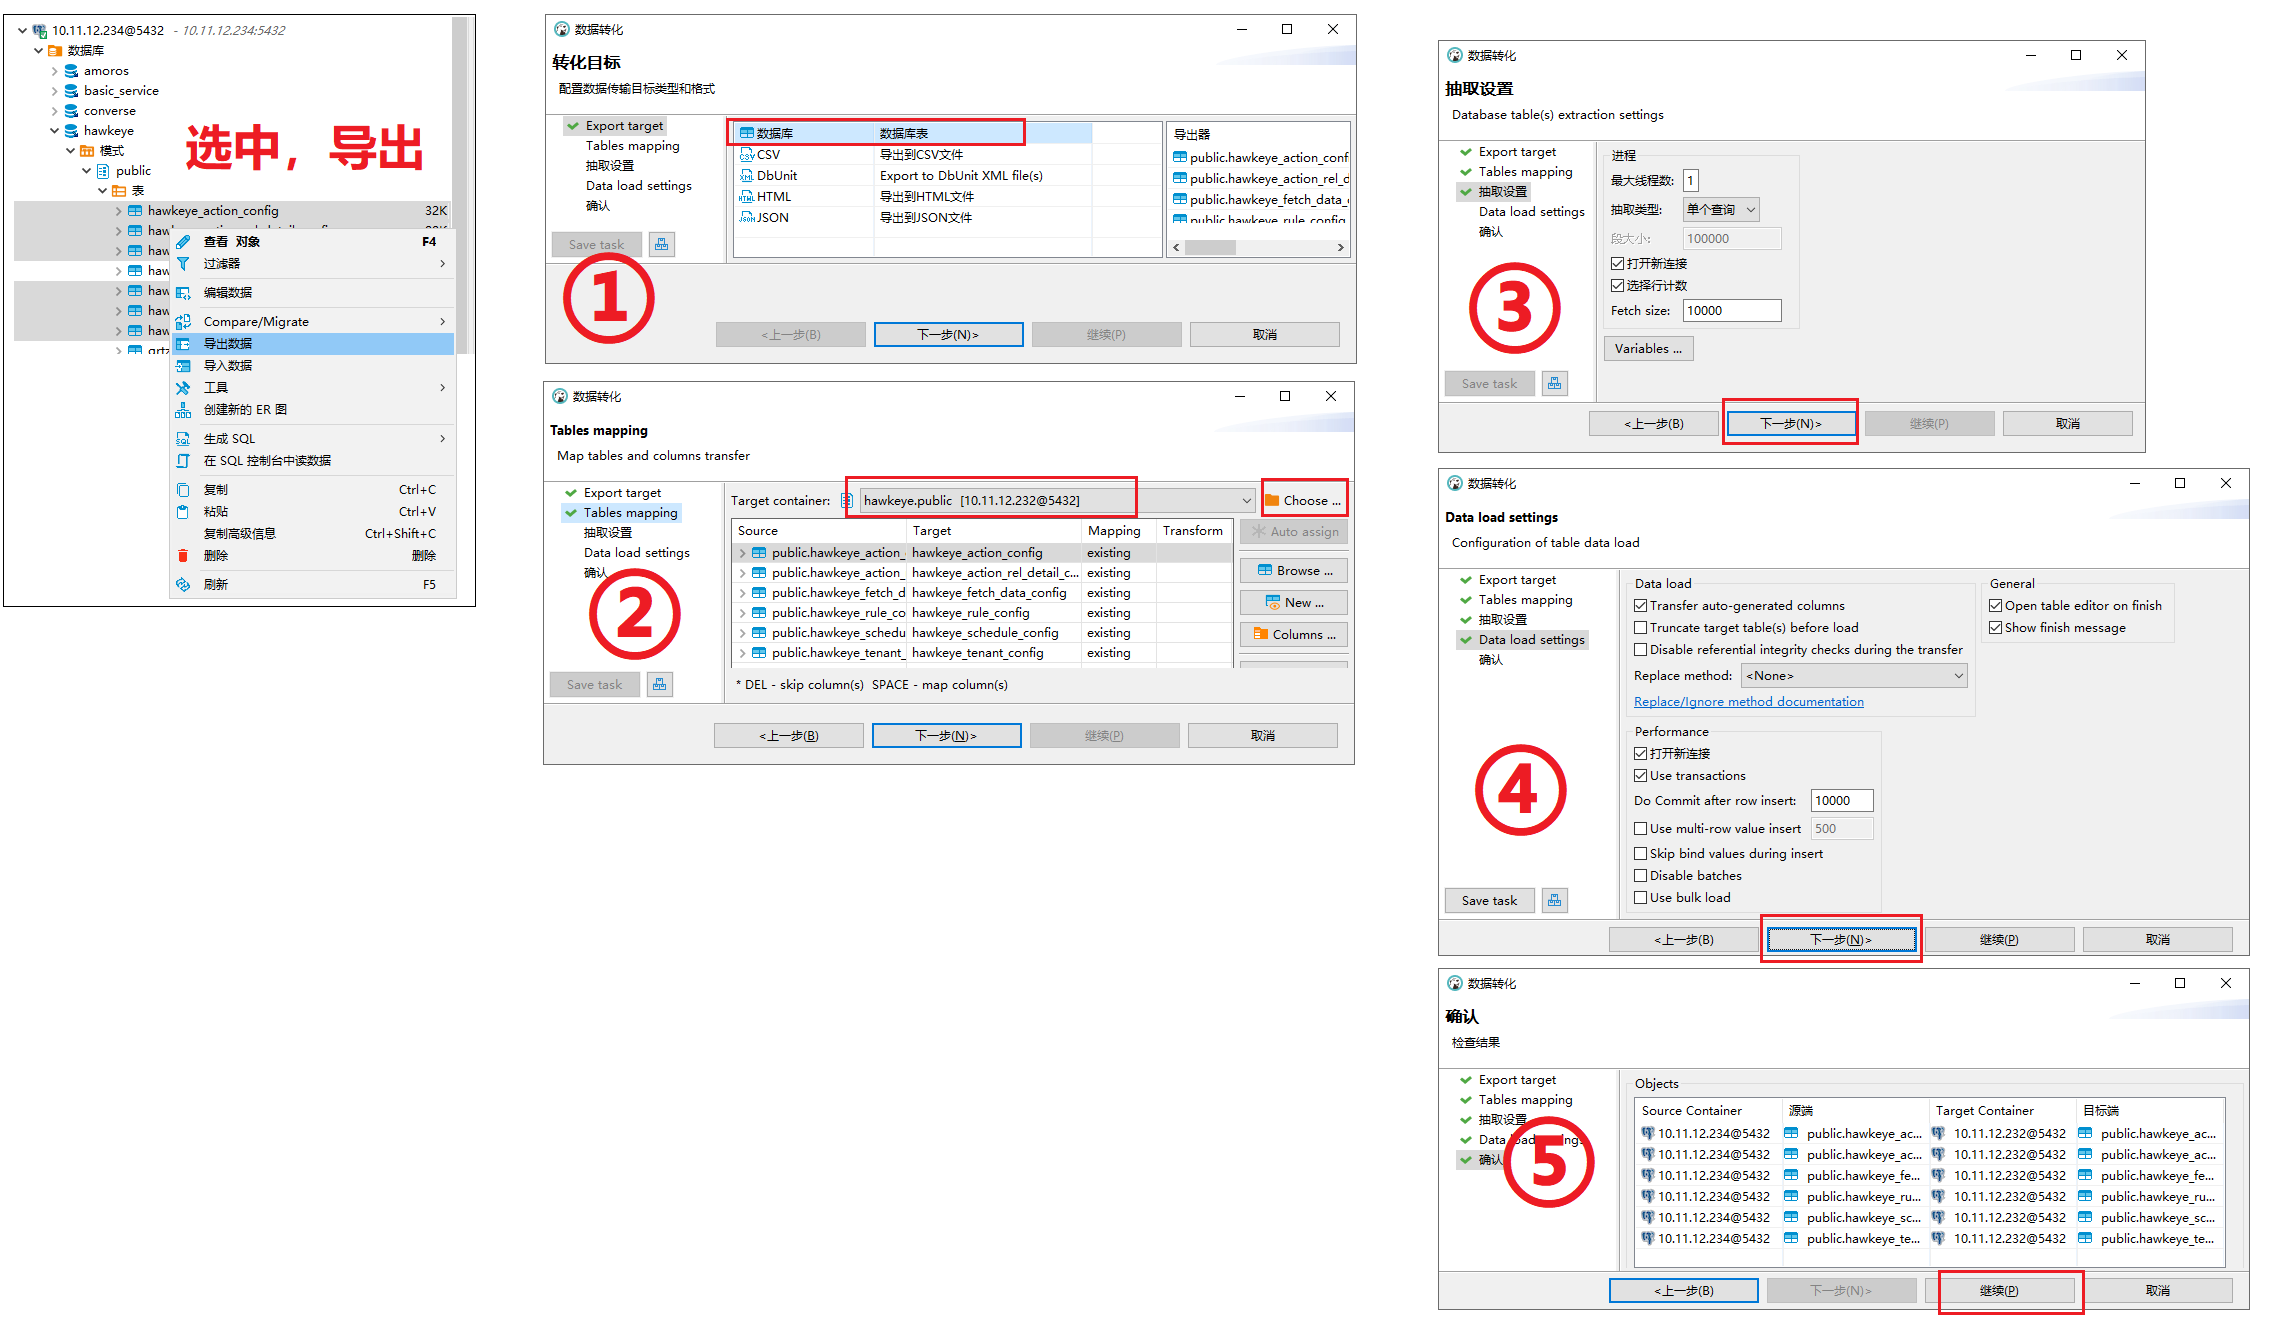Enable Truncate target table(s) before load
Viewport: 2272px width, 1336px height.
point(1641,628)
